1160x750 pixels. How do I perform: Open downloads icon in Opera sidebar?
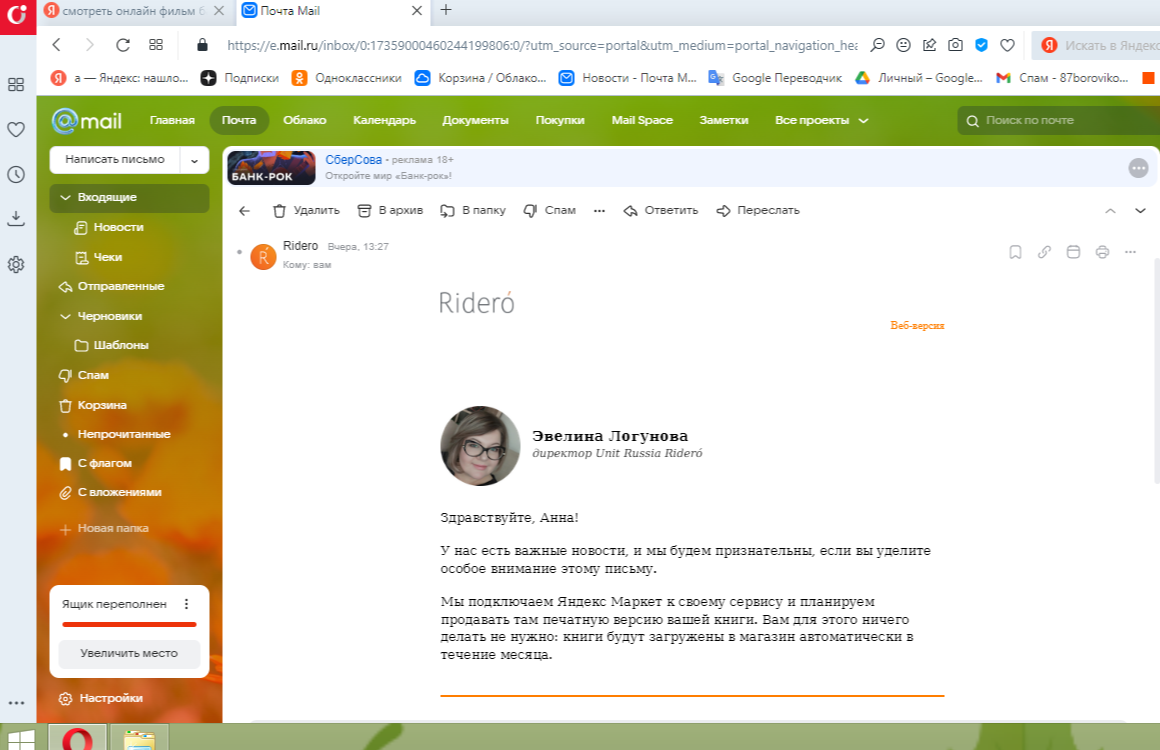[x=16, y=219]
